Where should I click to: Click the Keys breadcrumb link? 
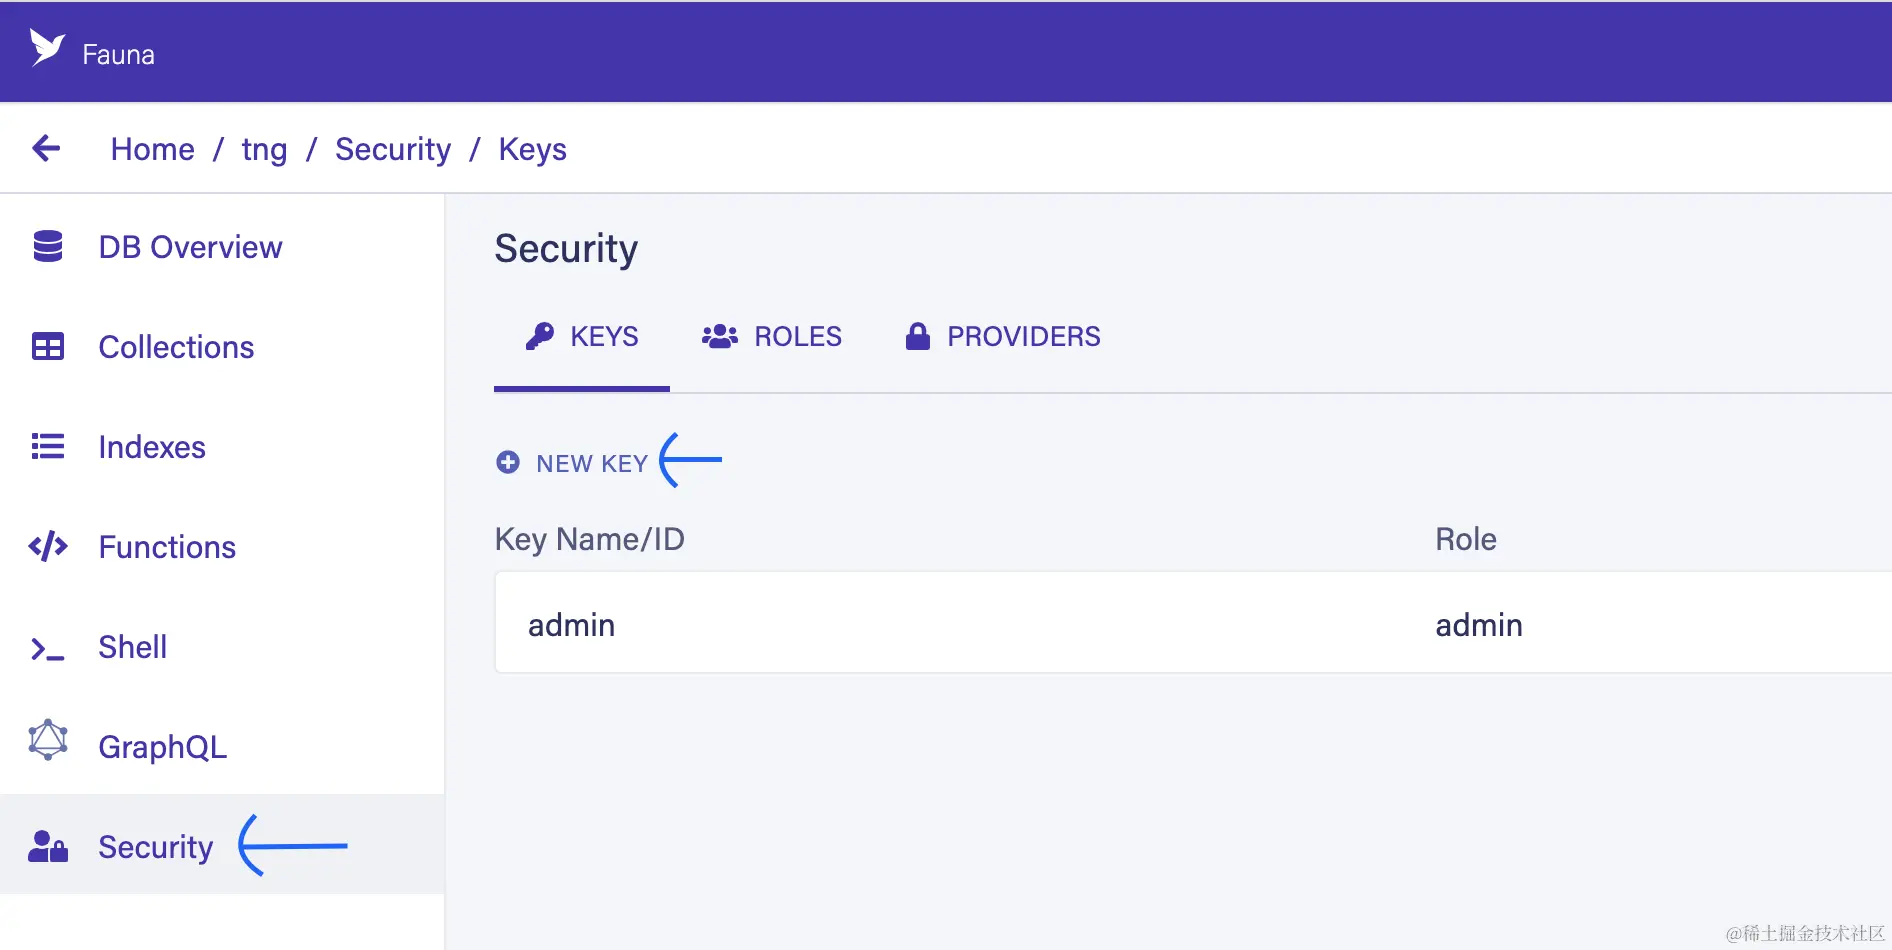tap(532, 150)
